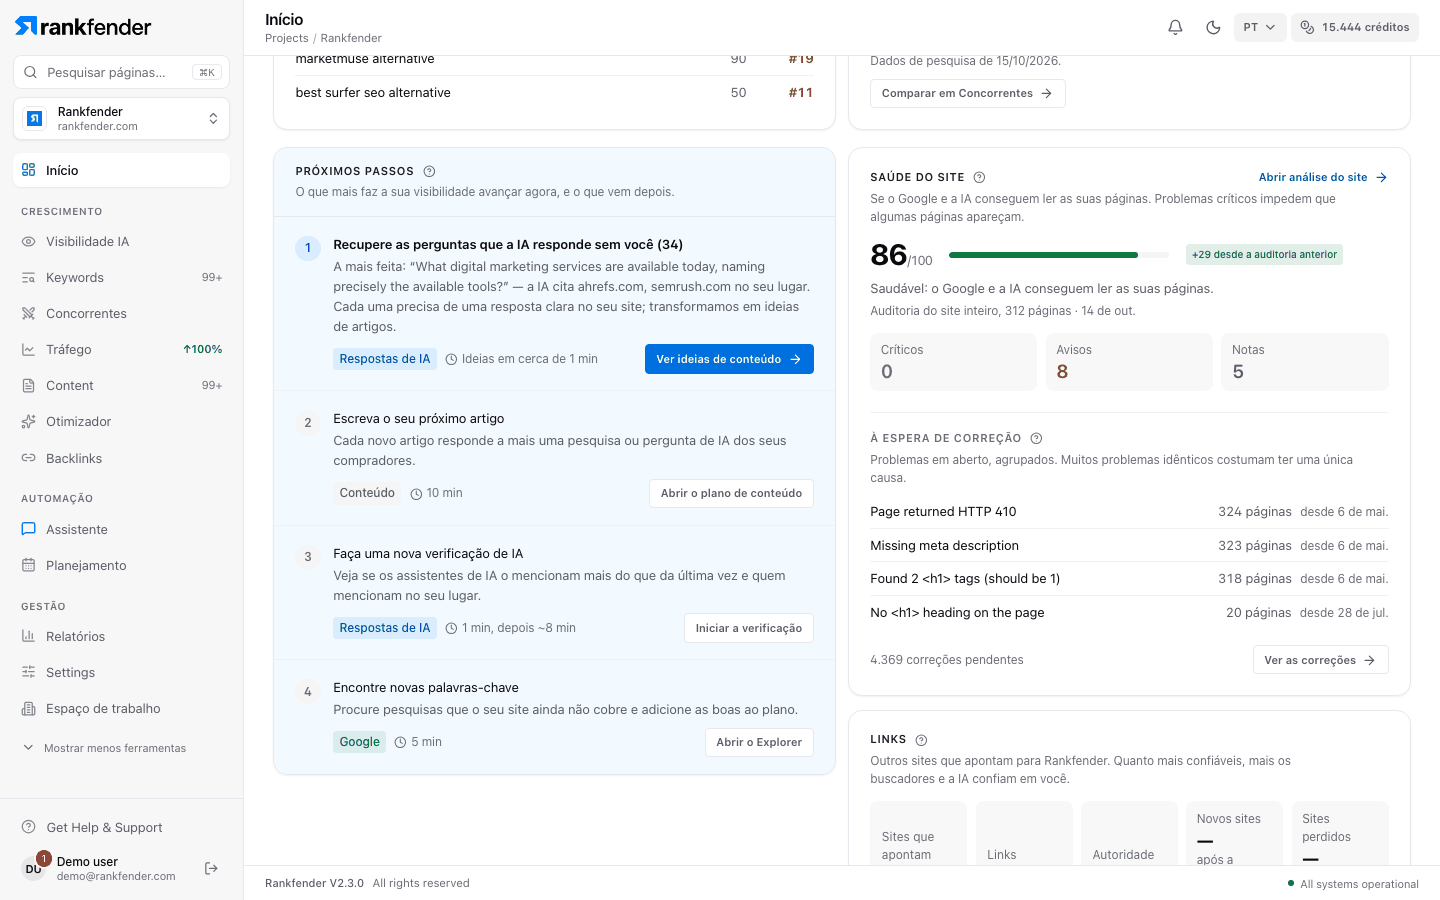This screenshot has width=1440, height=900.
Task: Click help icon next to Links heading
Action: coord(921,740)
